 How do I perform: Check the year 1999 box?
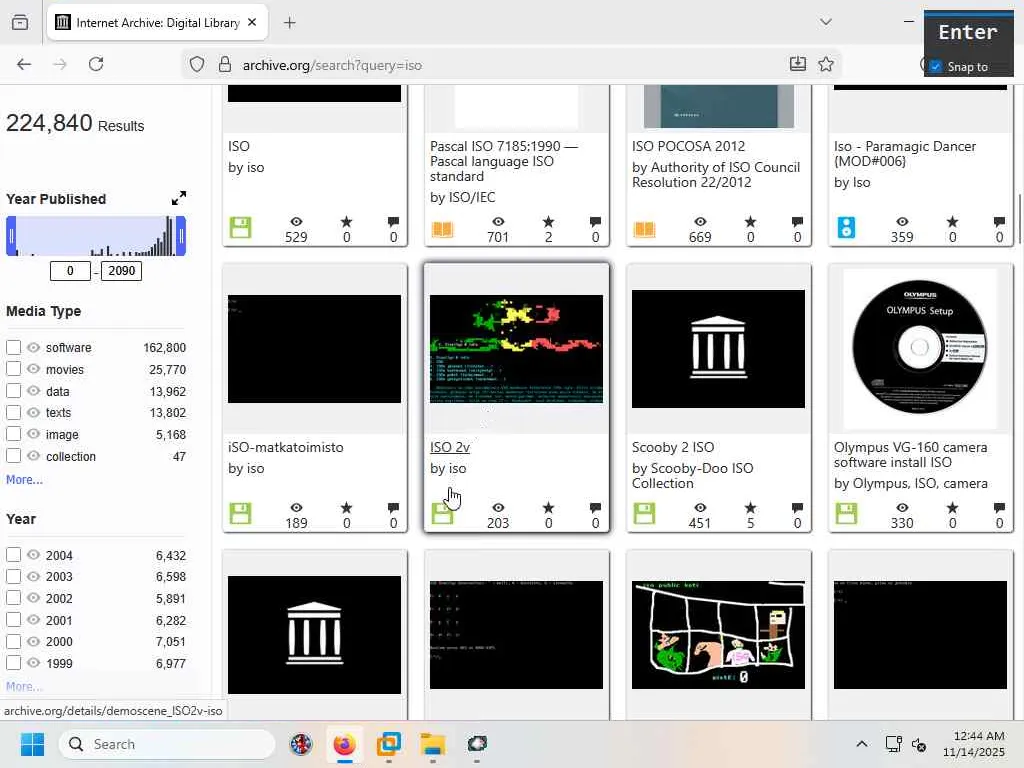pyautogui.click(x=14, y=663)
